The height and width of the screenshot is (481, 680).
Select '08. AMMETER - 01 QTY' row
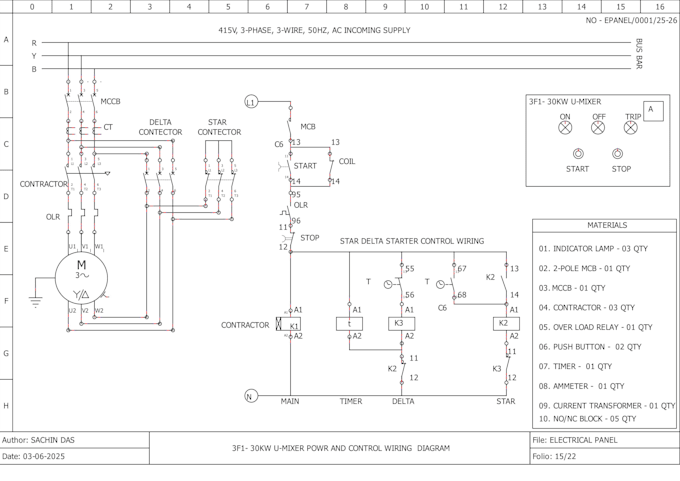(x=581, y=386)
